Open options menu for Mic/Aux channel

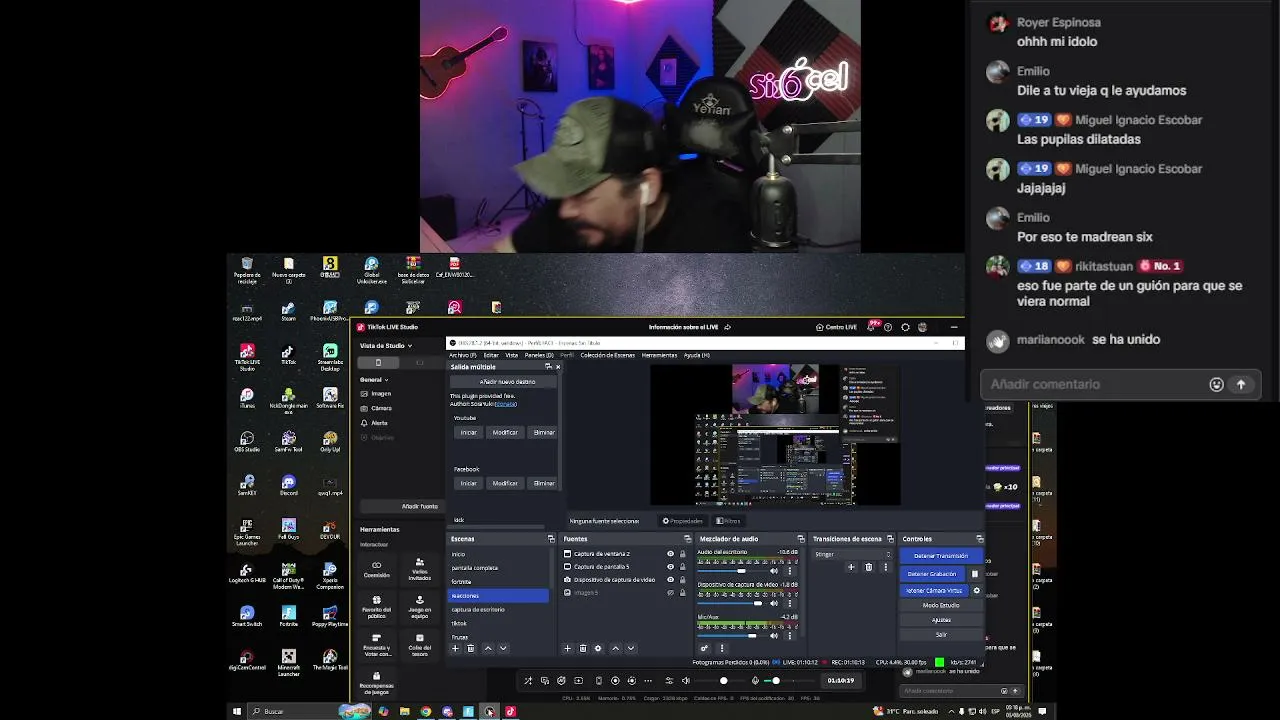(790, 635)
